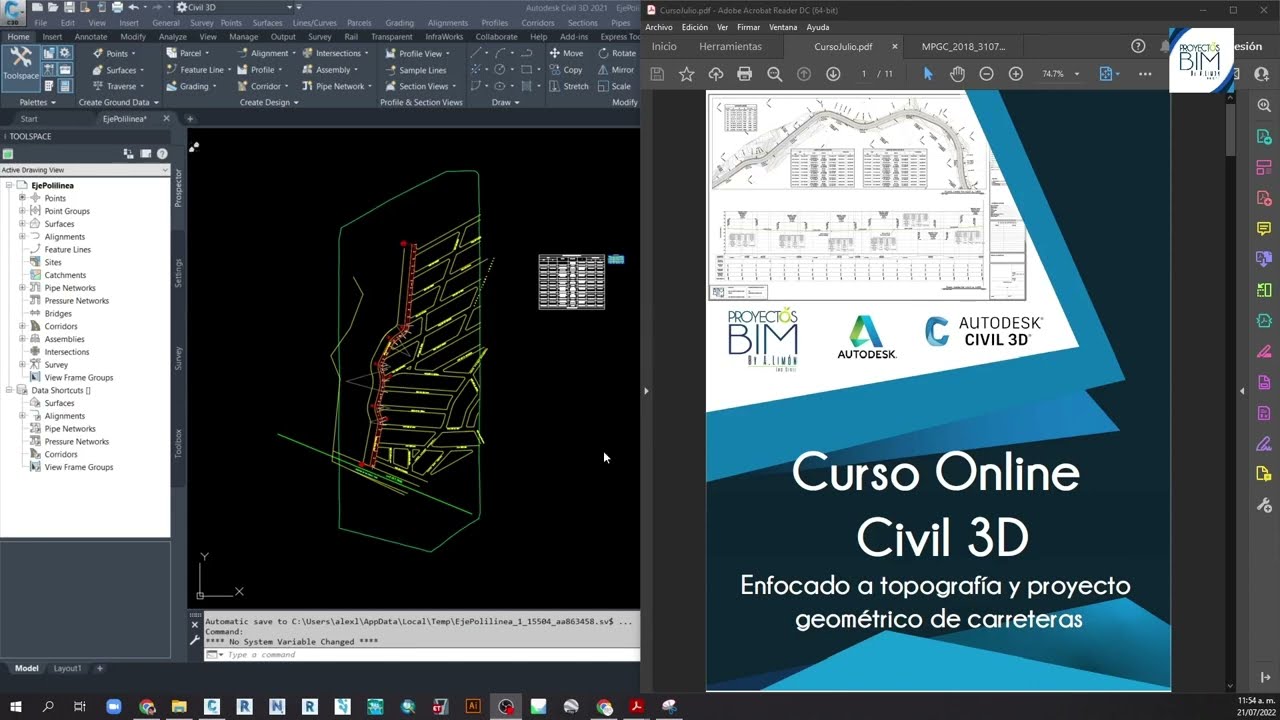Select the Copy tool in Modify panel
Image resolution: width=1280 pixels, height=720 pixels.
point(566,70)
